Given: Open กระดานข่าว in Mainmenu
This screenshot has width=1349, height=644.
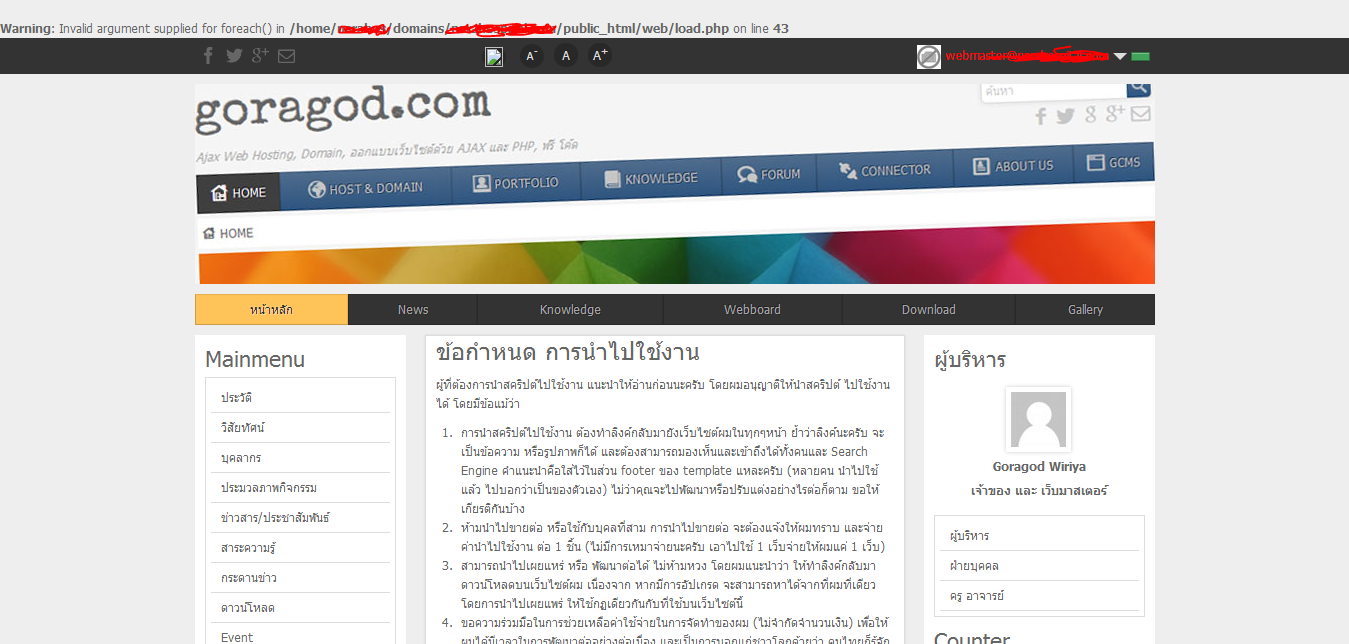Looking at the screenshot, I should 301,578.
